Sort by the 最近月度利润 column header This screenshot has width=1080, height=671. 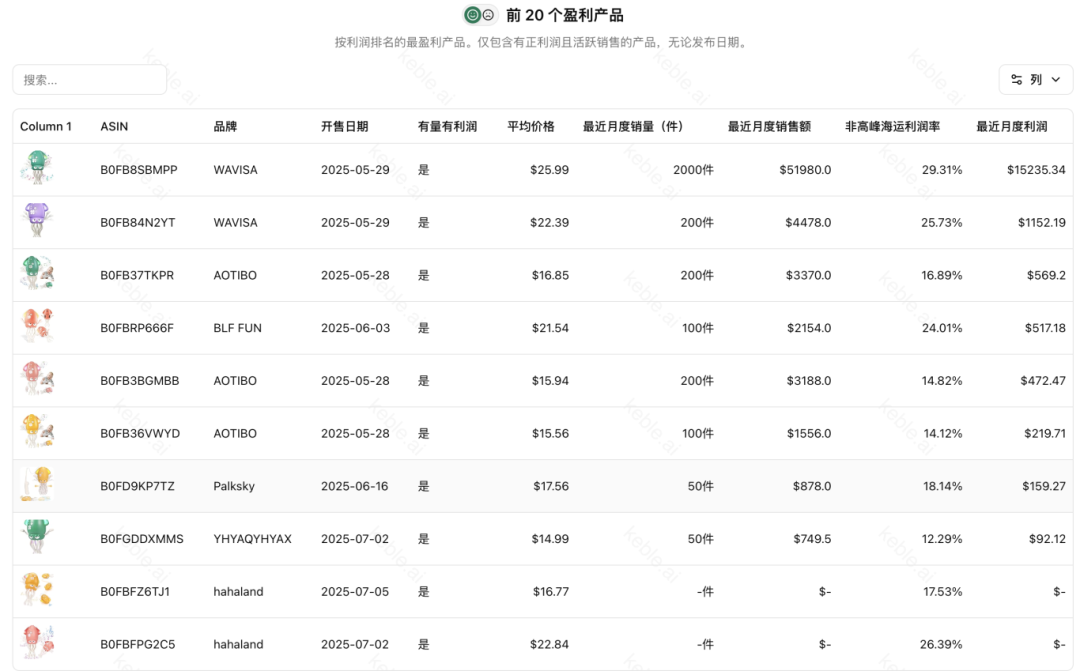1011,126
